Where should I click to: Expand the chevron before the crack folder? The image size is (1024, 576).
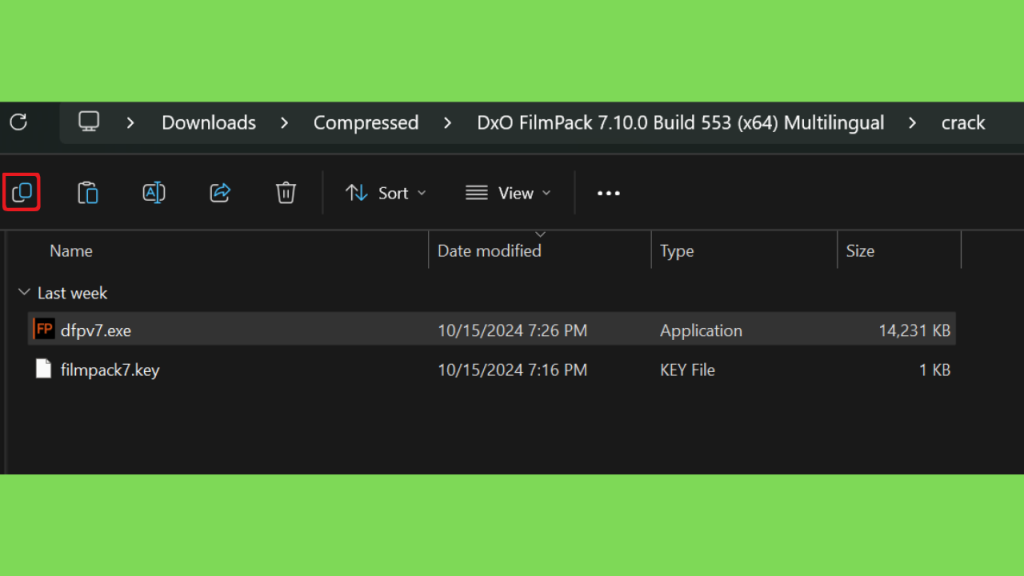912,123
